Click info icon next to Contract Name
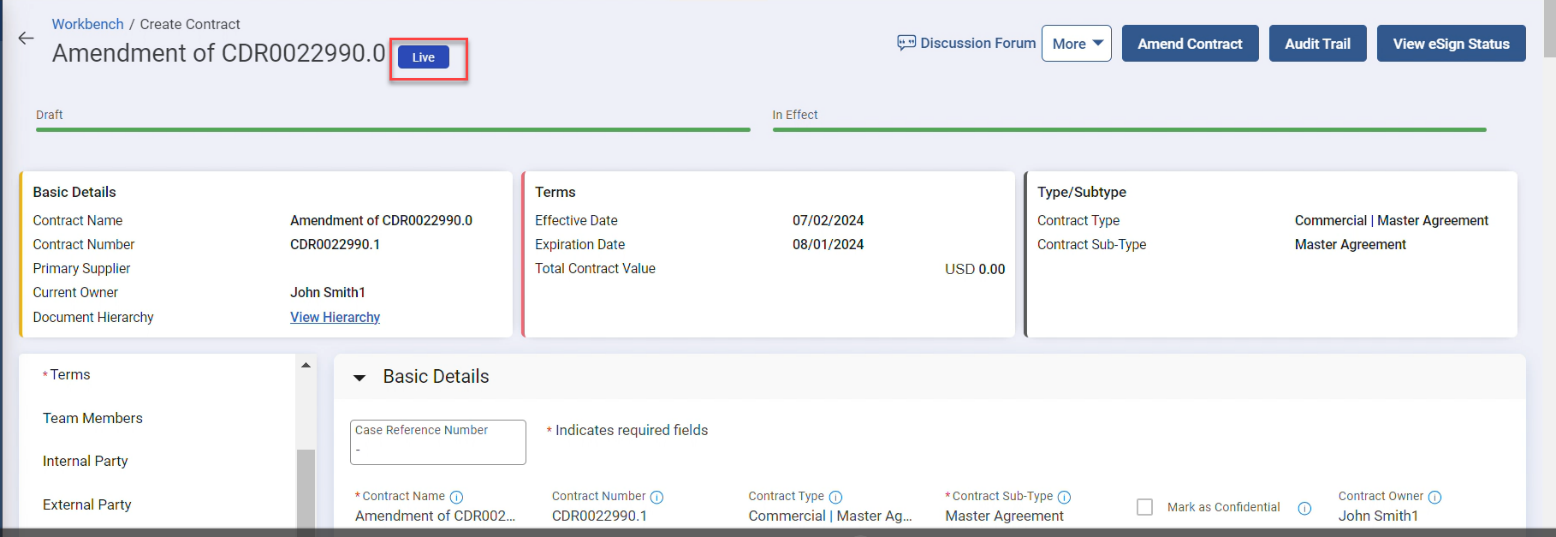This screenshot has width=1556, height=537. [x=456, y=497]
